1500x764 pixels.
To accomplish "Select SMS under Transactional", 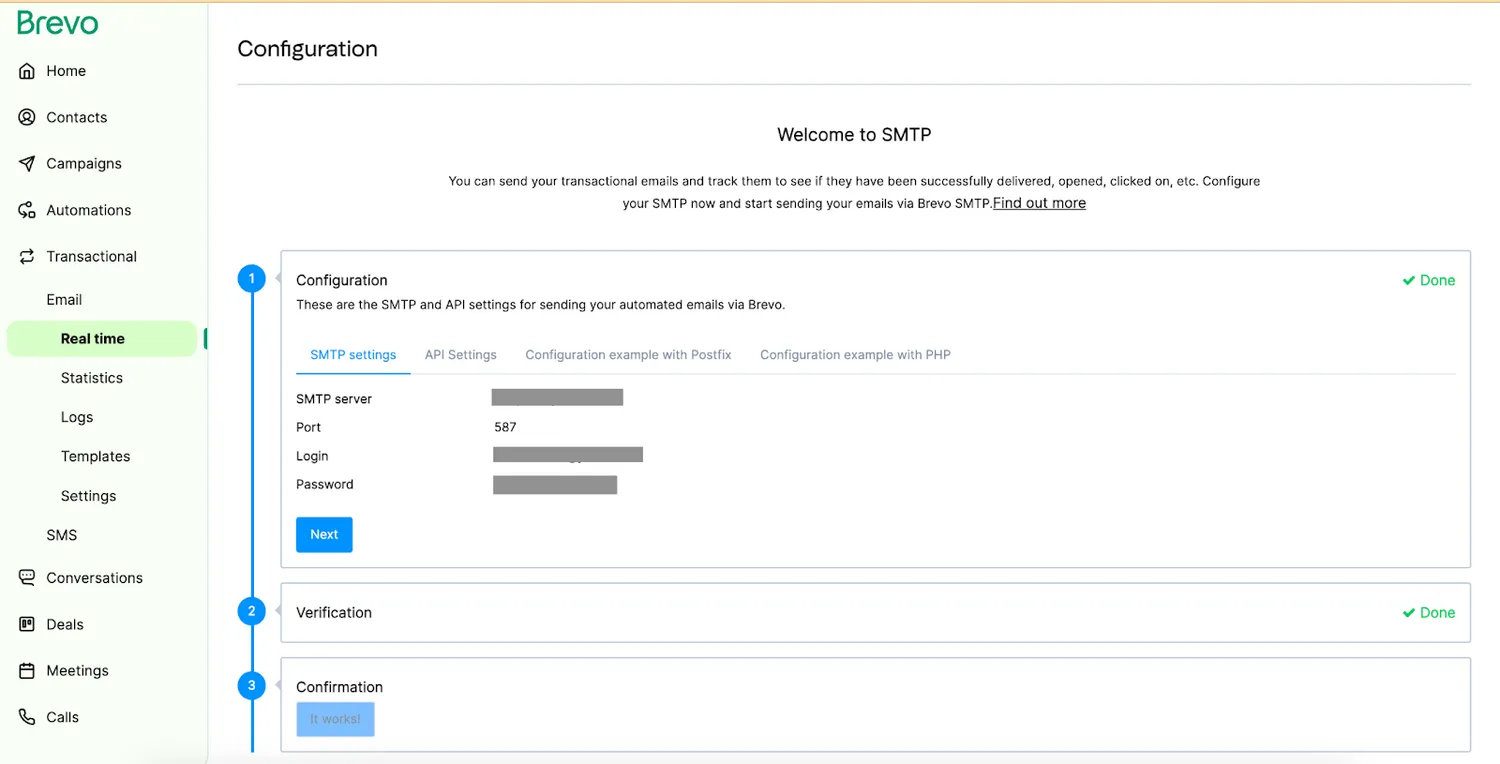I will (62, 535).
